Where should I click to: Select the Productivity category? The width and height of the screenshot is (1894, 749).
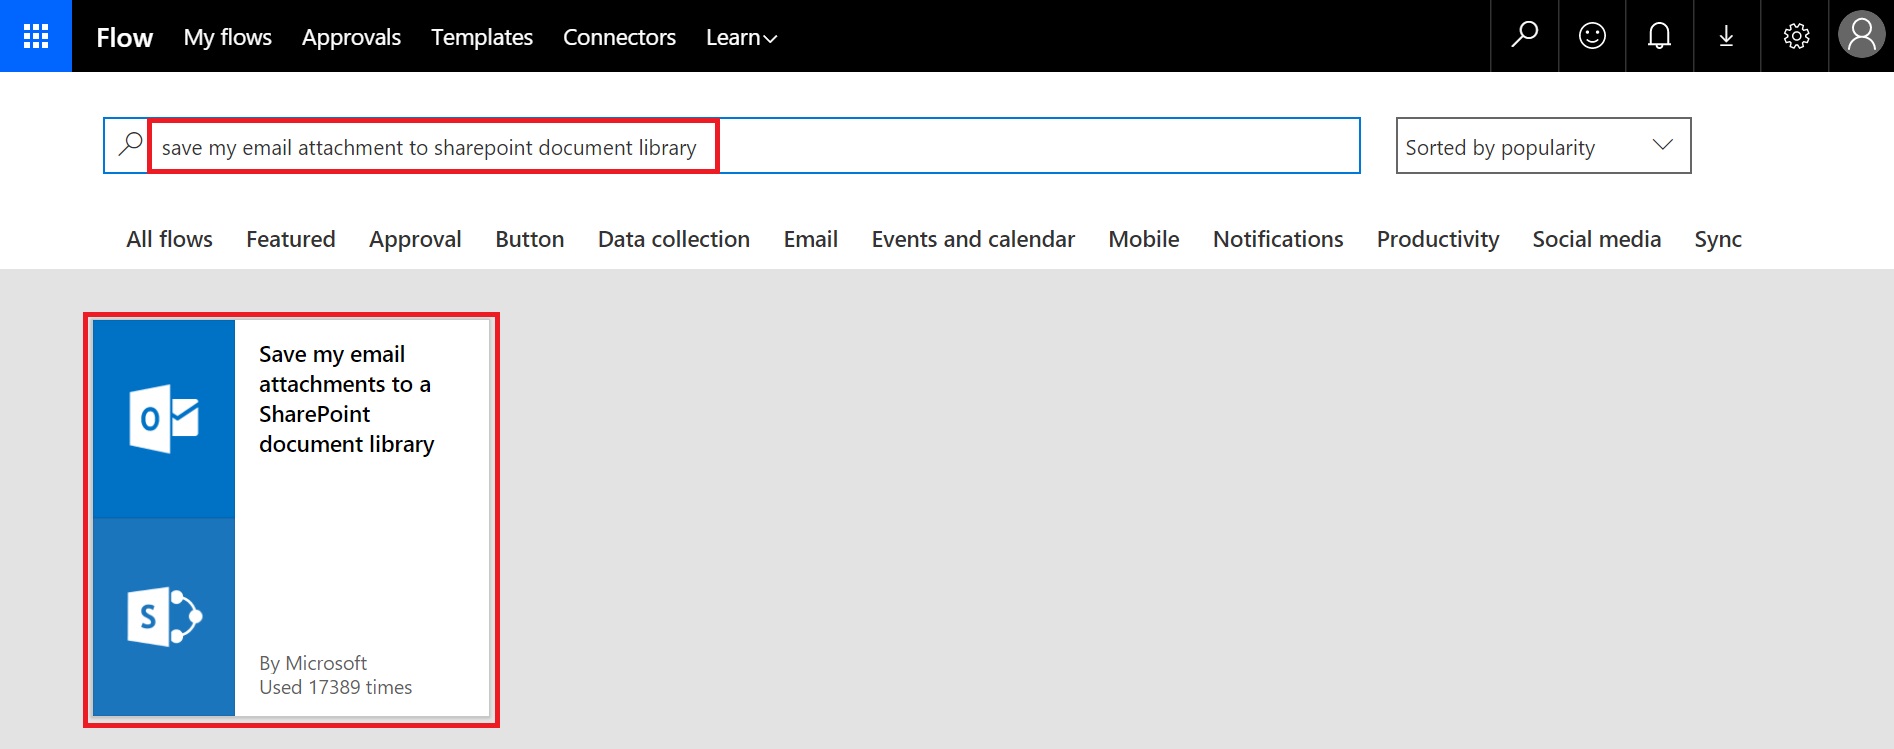tap(1438, 240)
